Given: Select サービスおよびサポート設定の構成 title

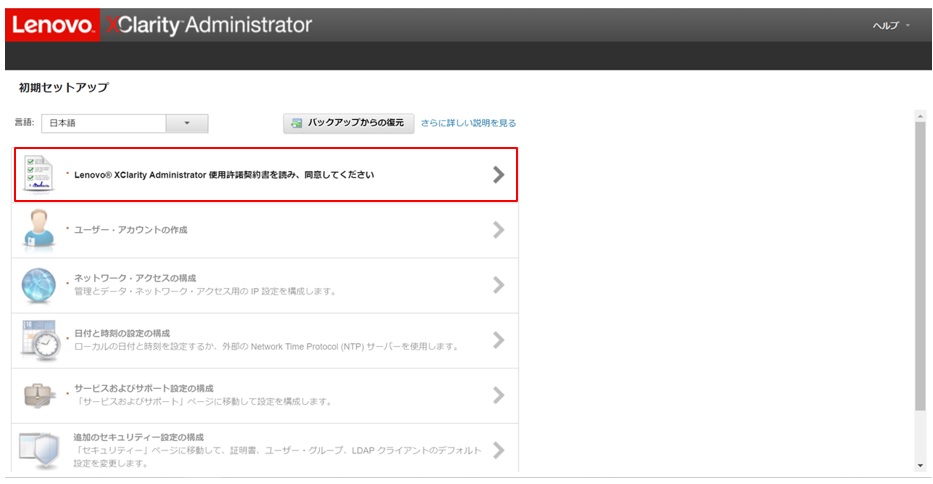Looking at the screenshot, I should (x=143, y=388).
